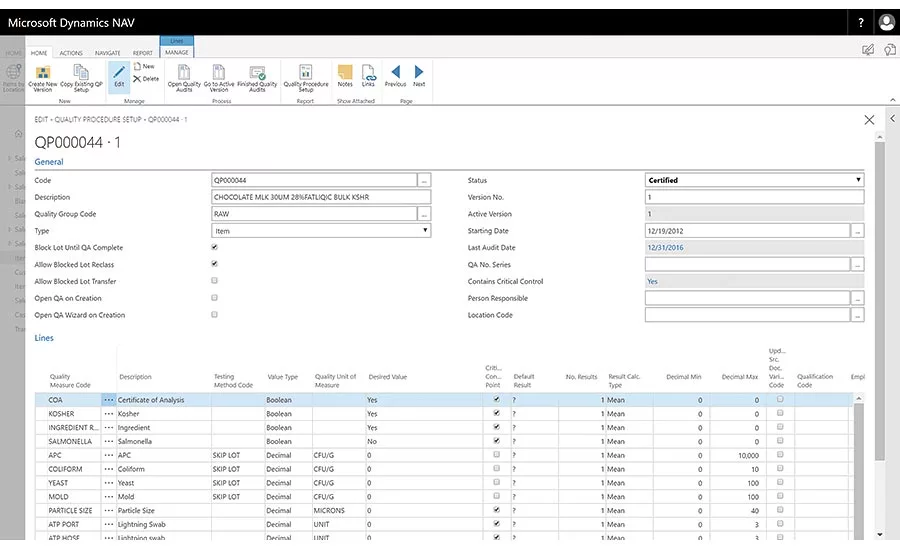Open the user account avatar
The height and width of the screenshot is (550, 900).
887,22
